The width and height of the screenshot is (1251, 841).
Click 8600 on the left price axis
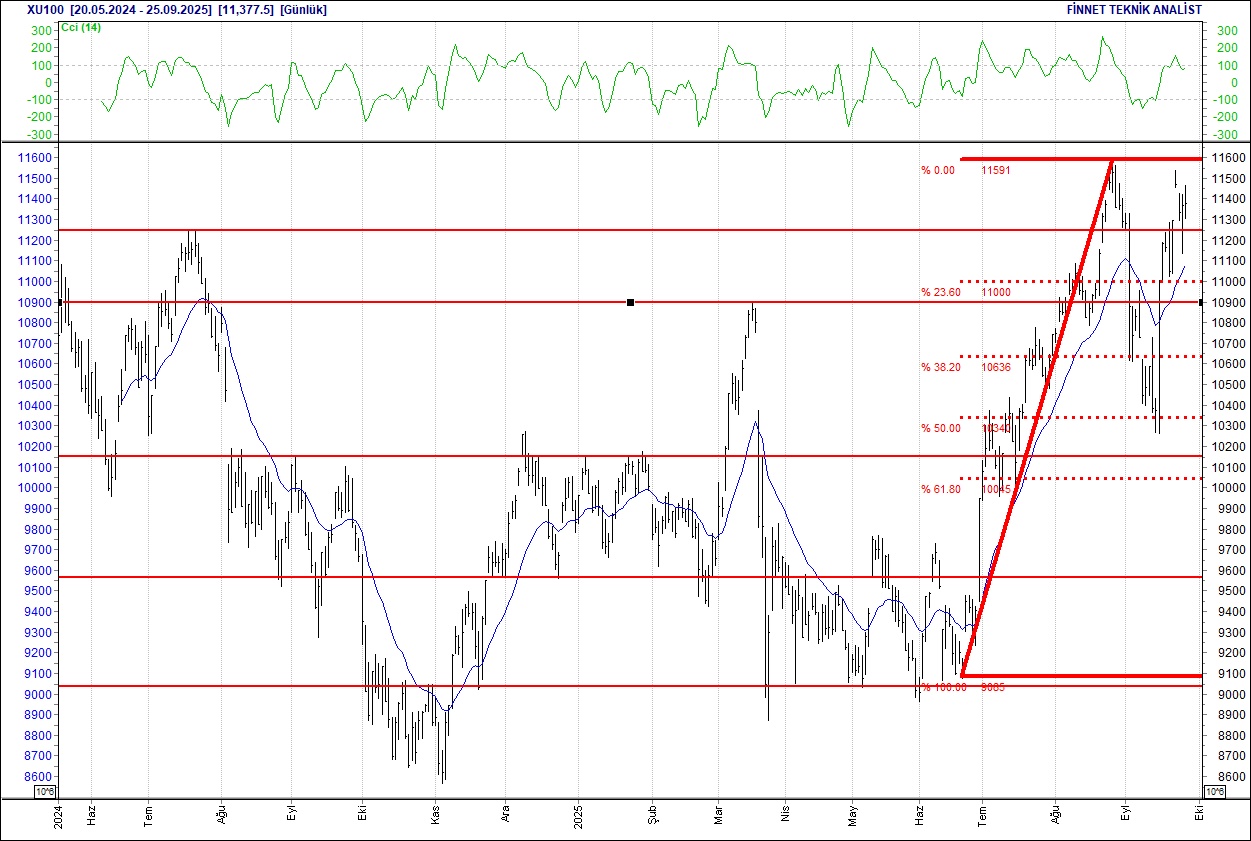coord(38,777)
